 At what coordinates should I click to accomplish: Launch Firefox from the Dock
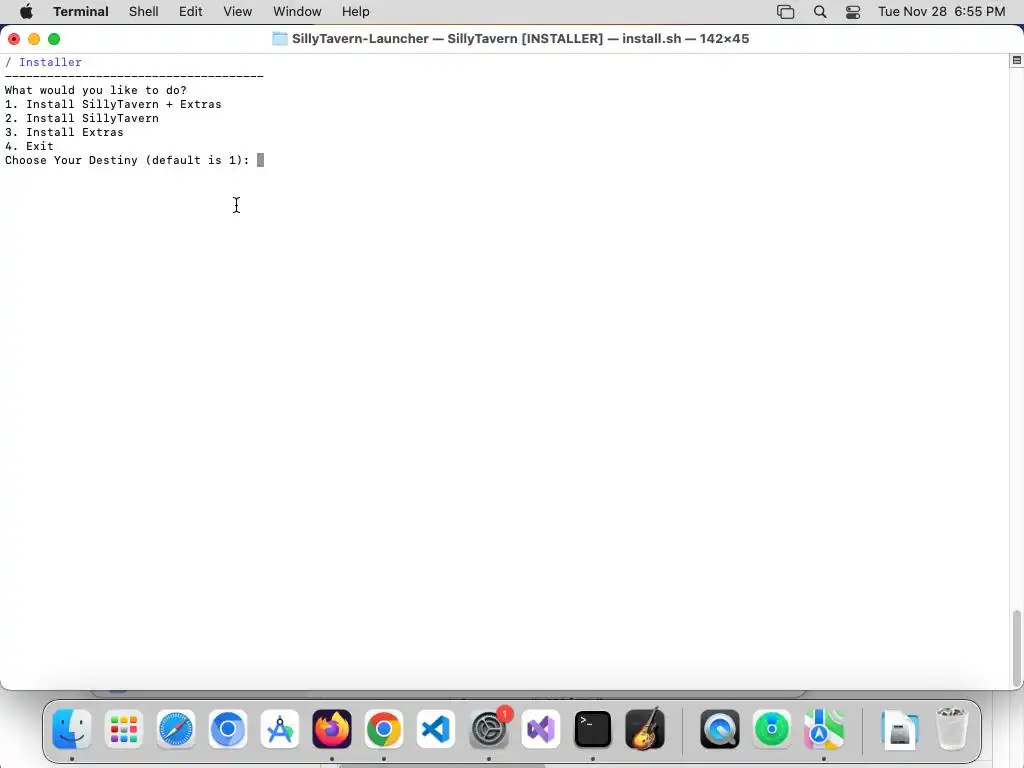point(332,729)
